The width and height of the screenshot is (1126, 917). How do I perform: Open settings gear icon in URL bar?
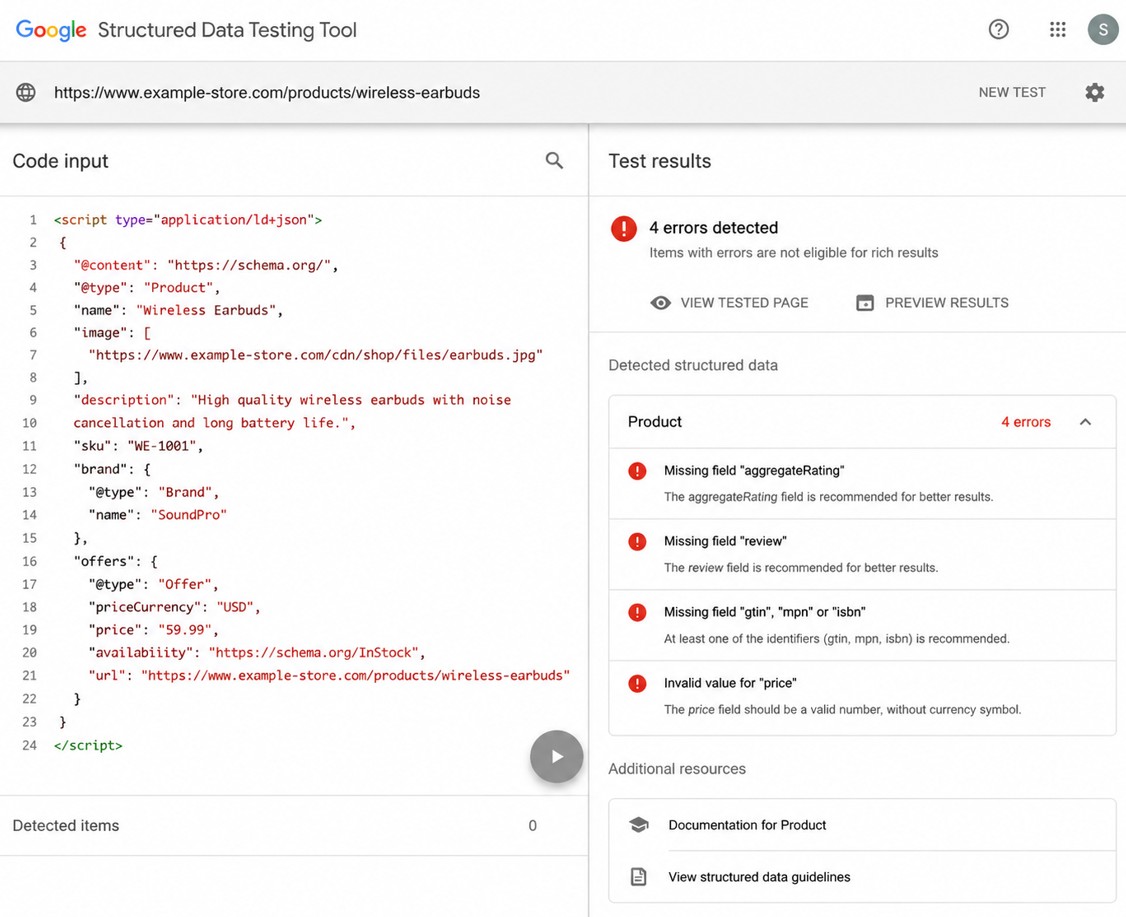click(1094, 93)
